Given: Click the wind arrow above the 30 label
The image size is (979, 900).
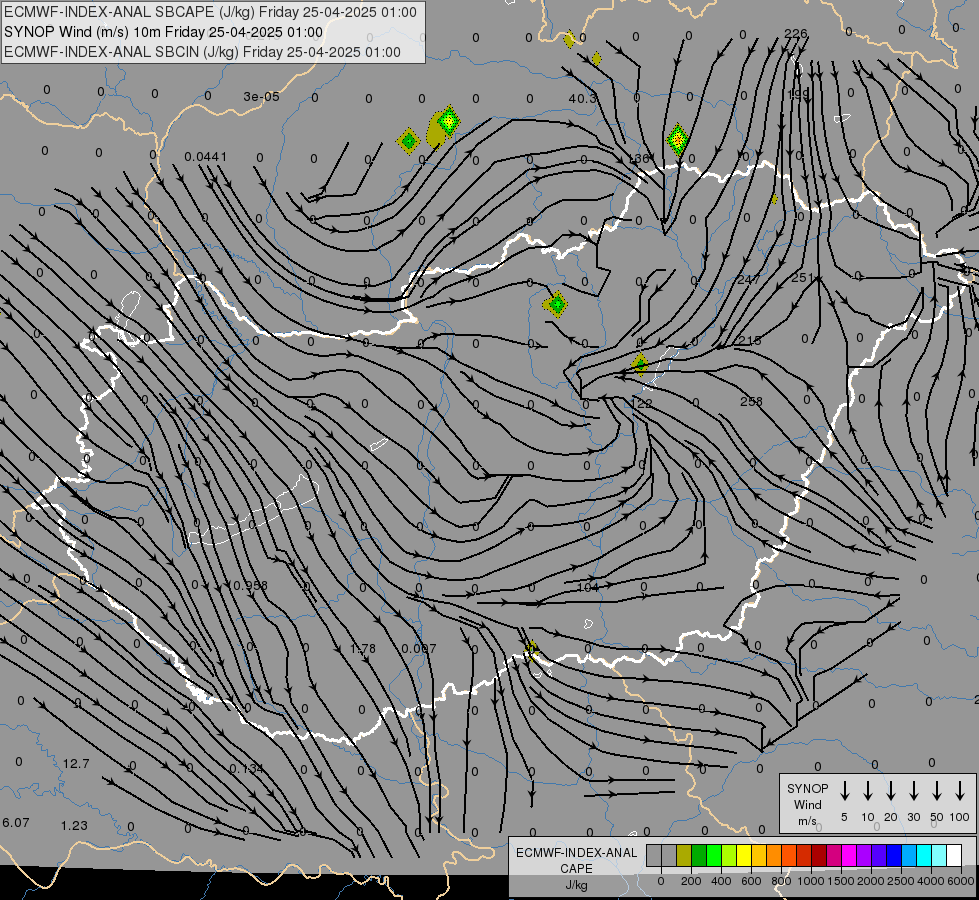Looking at the screenshot, I should click(913, 790).
